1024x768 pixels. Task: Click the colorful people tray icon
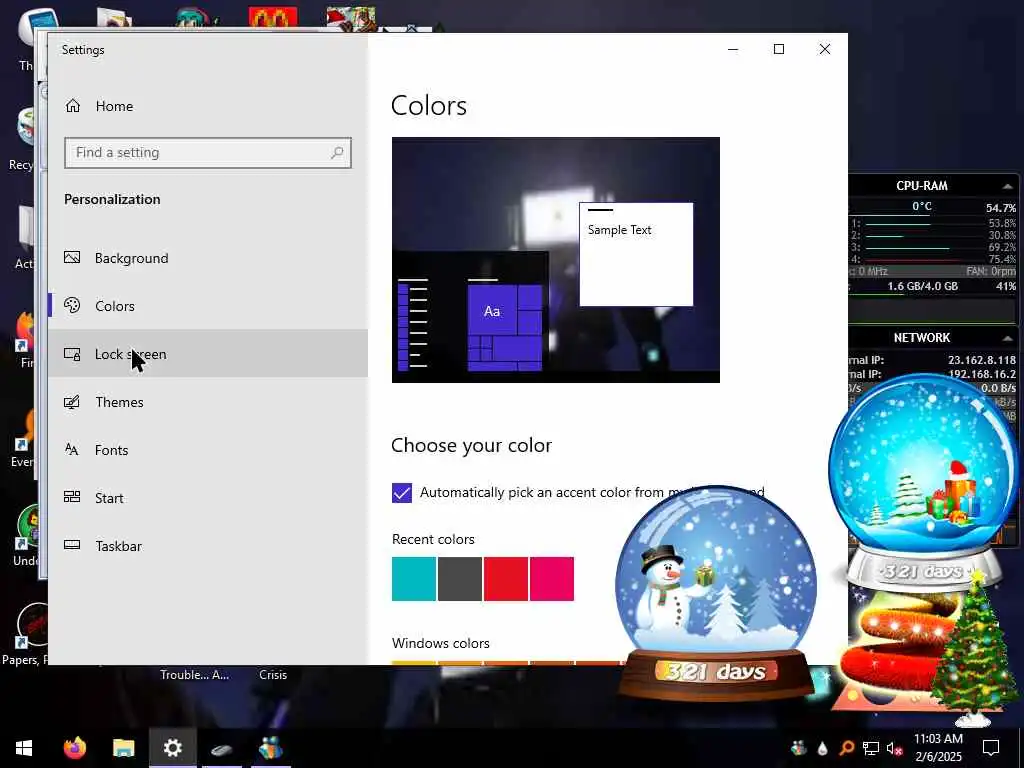pos(798,748)
